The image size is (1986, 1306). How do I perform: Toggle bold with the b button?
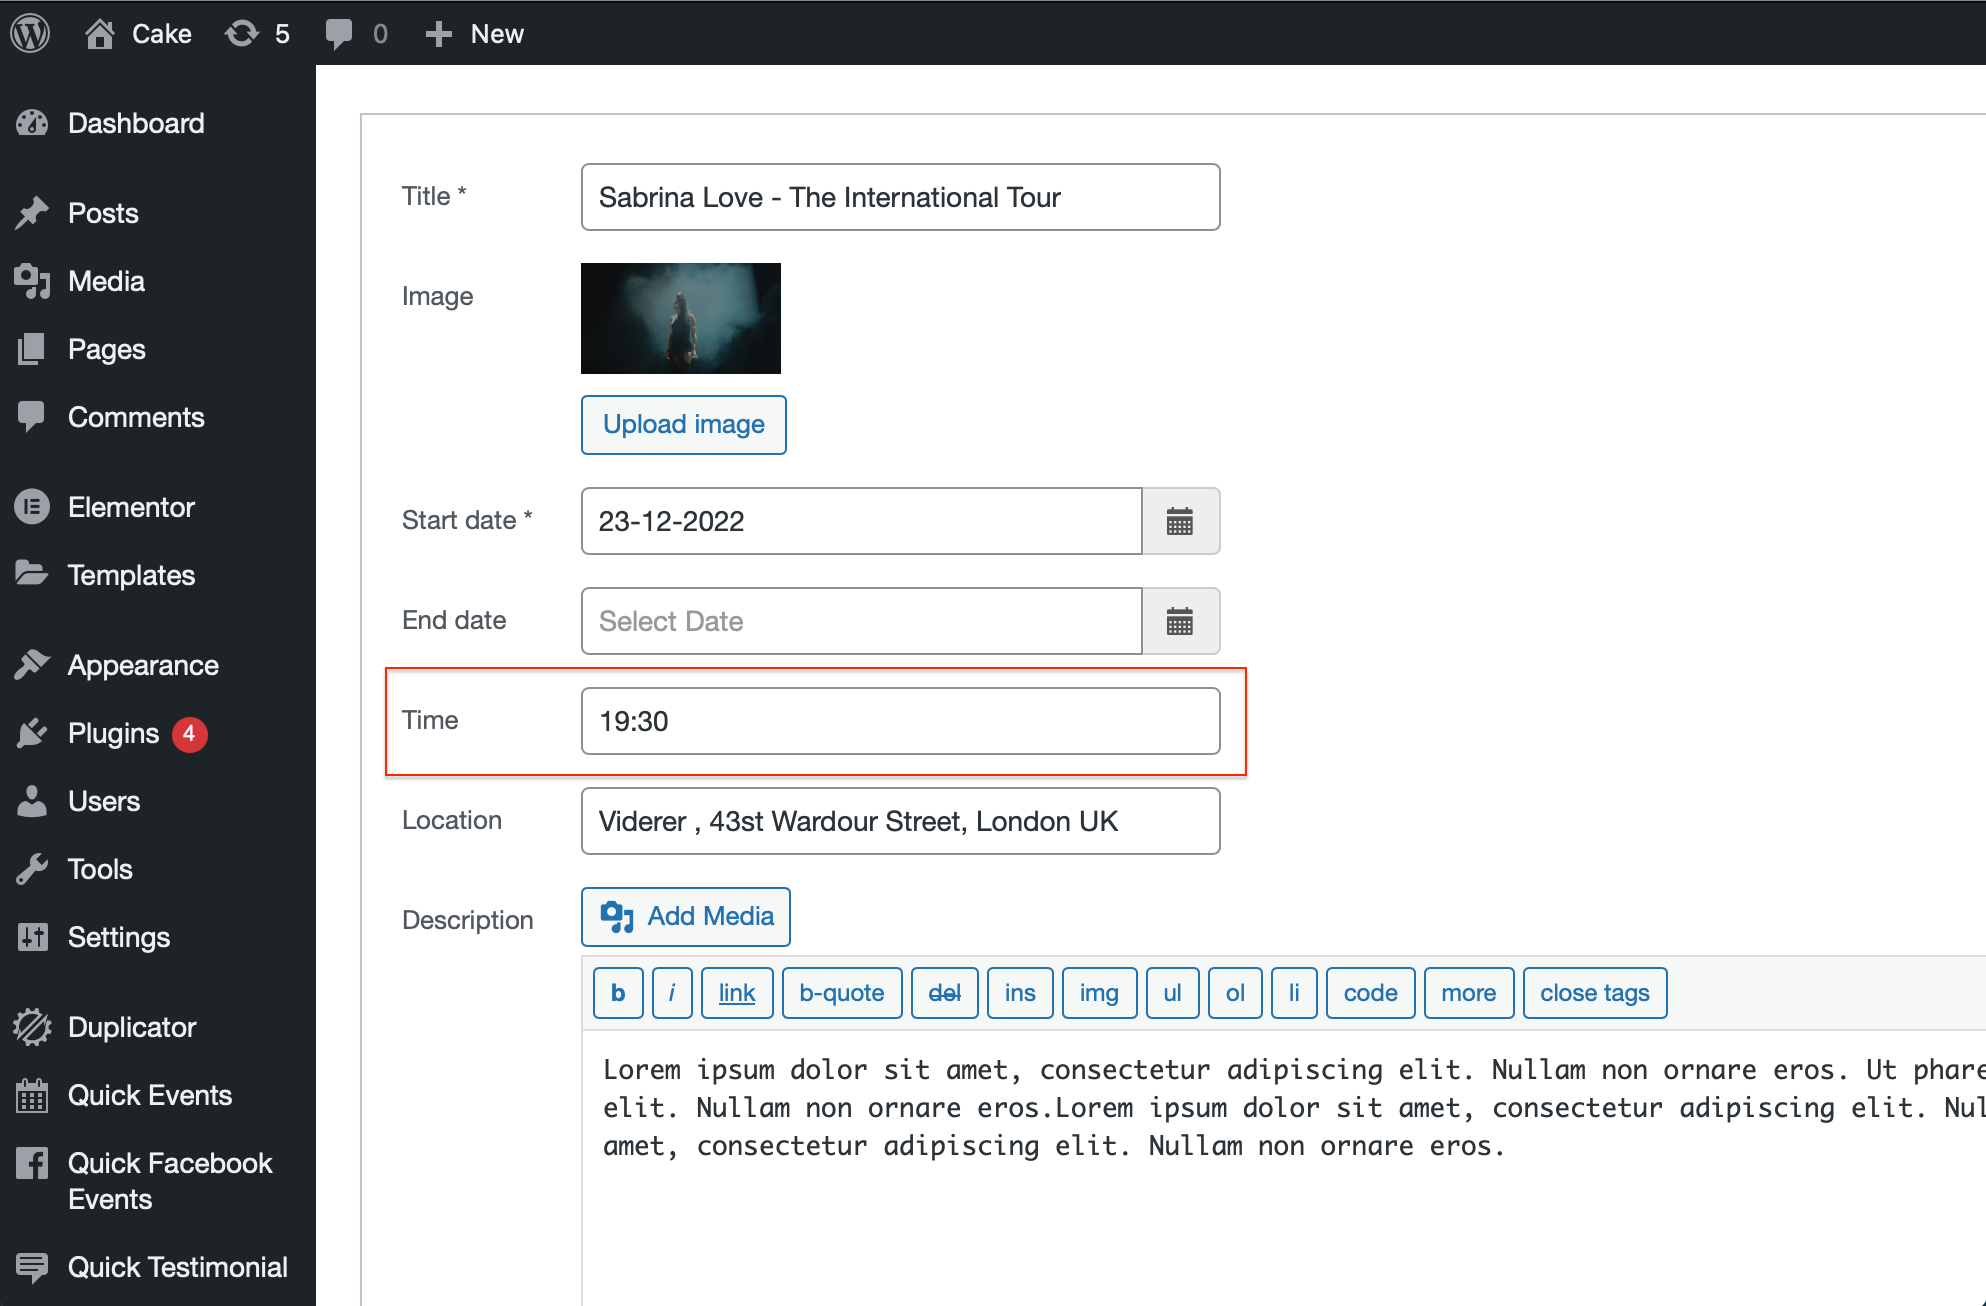click(618, 993)
